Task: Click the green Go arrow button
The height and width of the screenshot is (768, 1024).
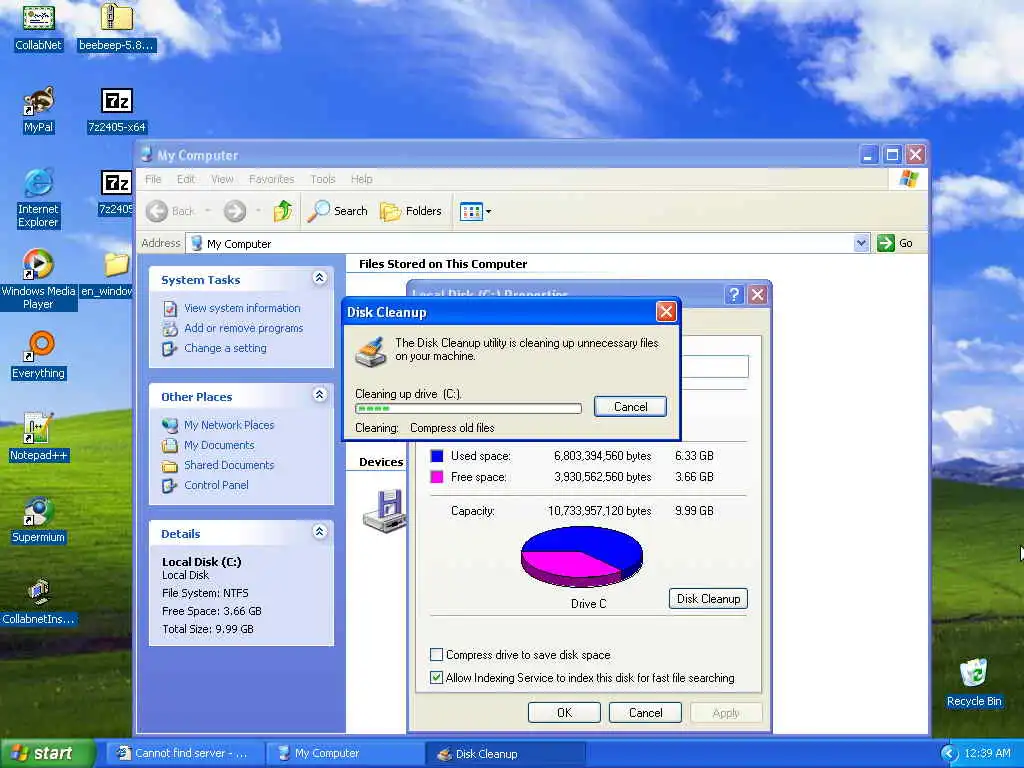Action: pos(886,243)
